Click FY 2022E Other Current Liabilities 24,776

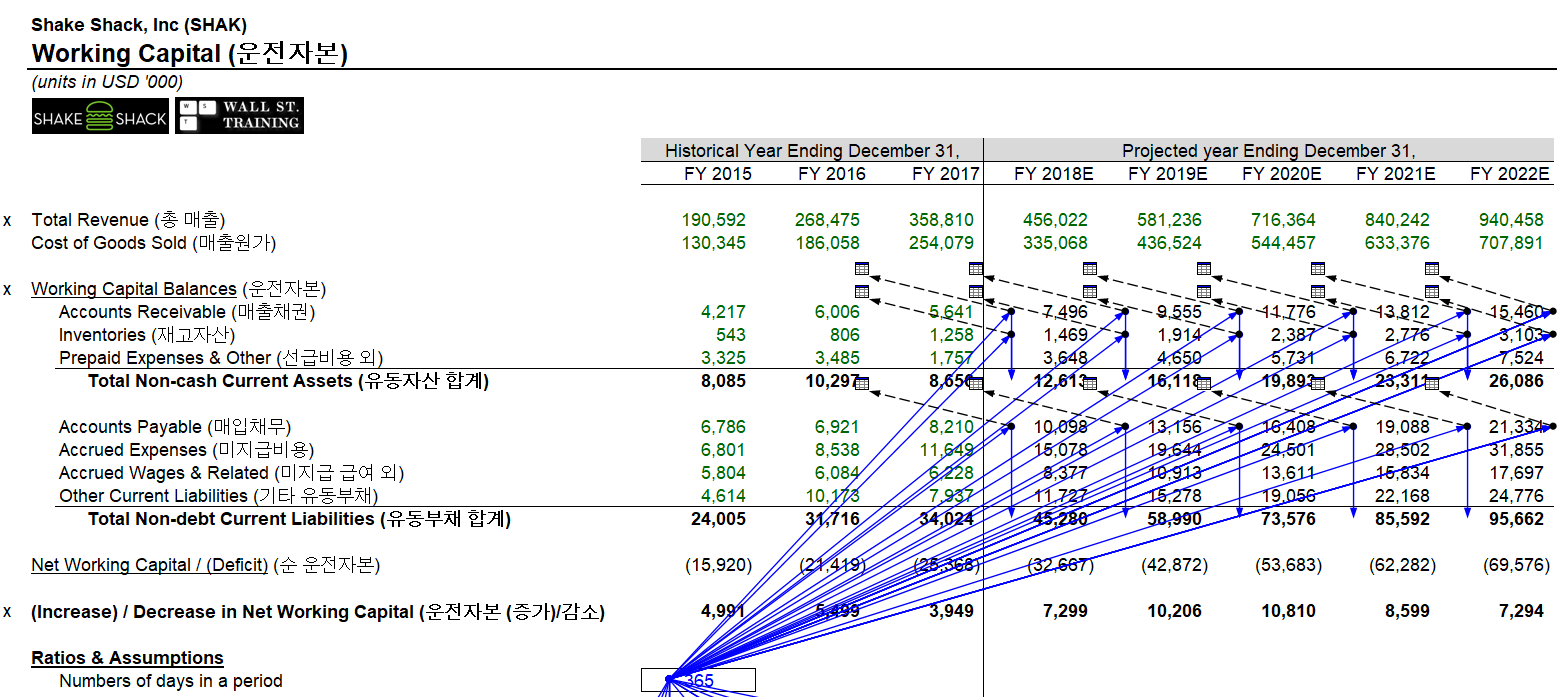[1516, 496]
